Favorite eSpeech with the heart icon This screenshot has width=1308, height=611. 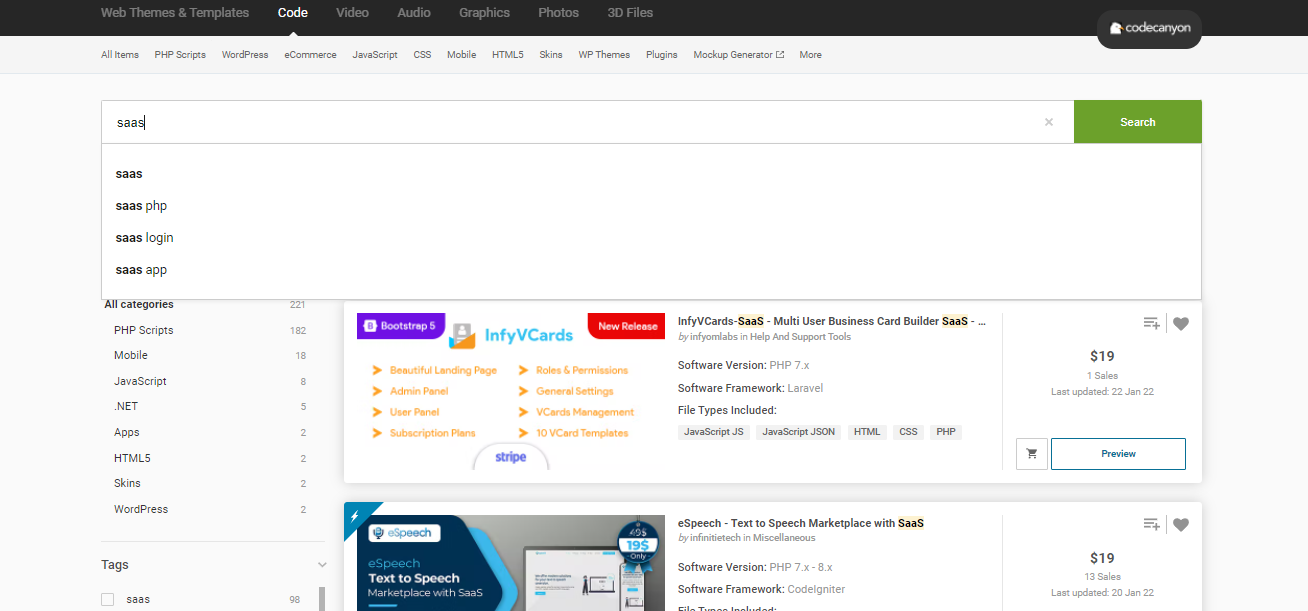point(1181,524)
